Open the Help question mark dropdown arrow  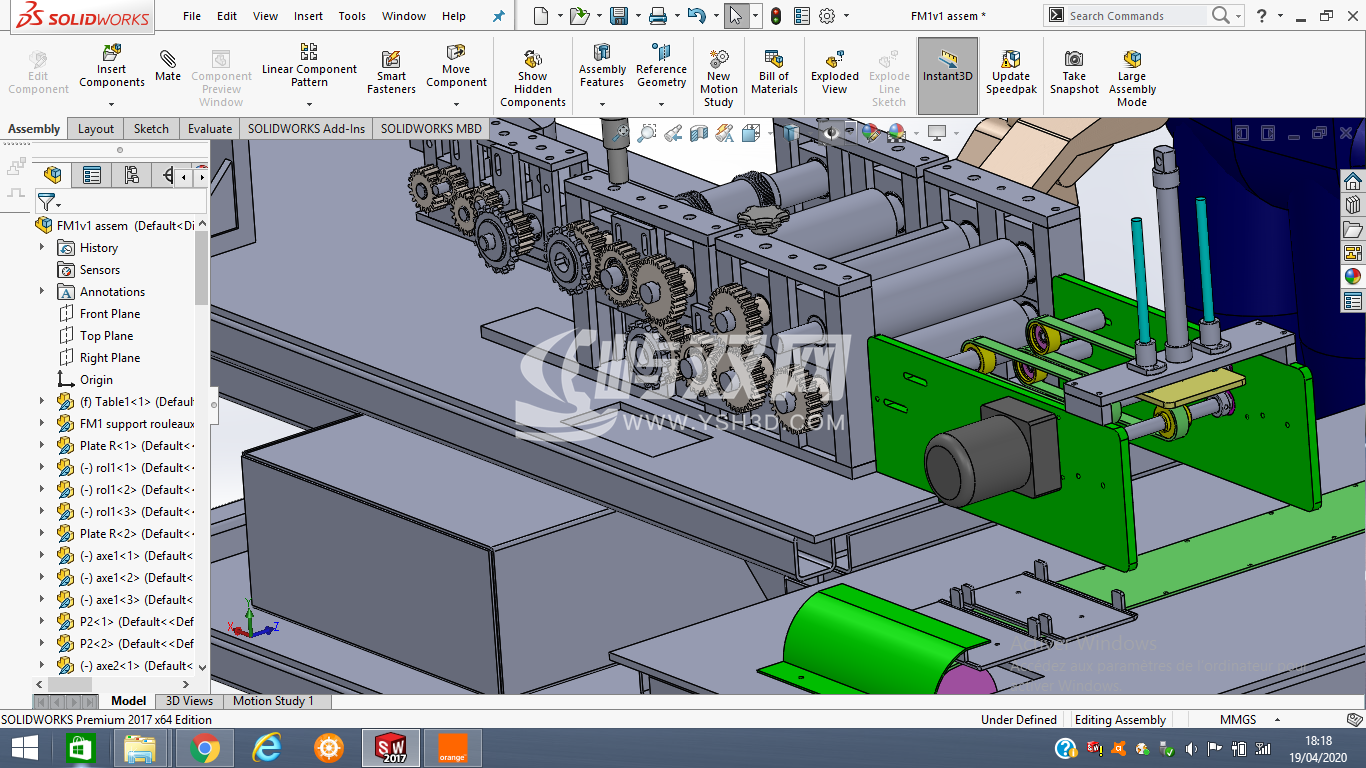coord(1282,16)
